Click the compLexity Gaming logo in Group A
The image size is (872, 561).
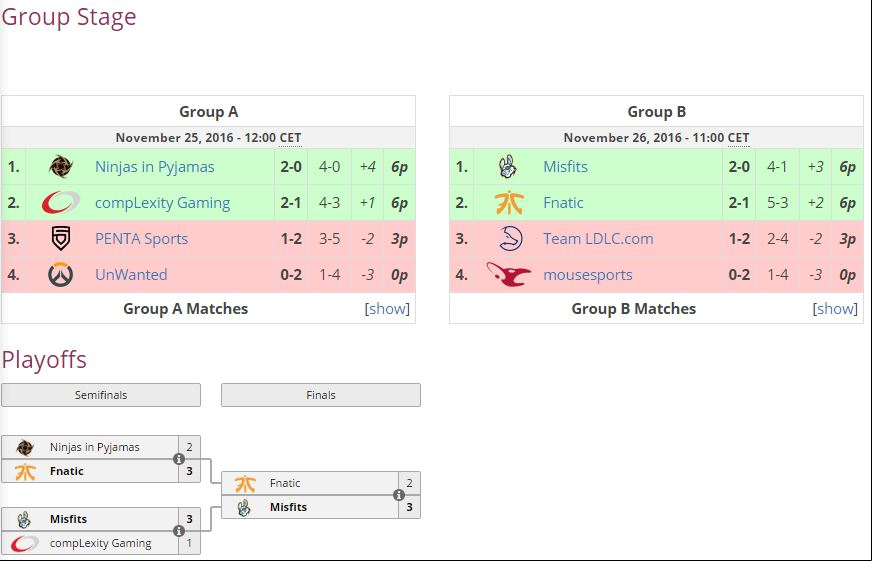coord(61,203)
